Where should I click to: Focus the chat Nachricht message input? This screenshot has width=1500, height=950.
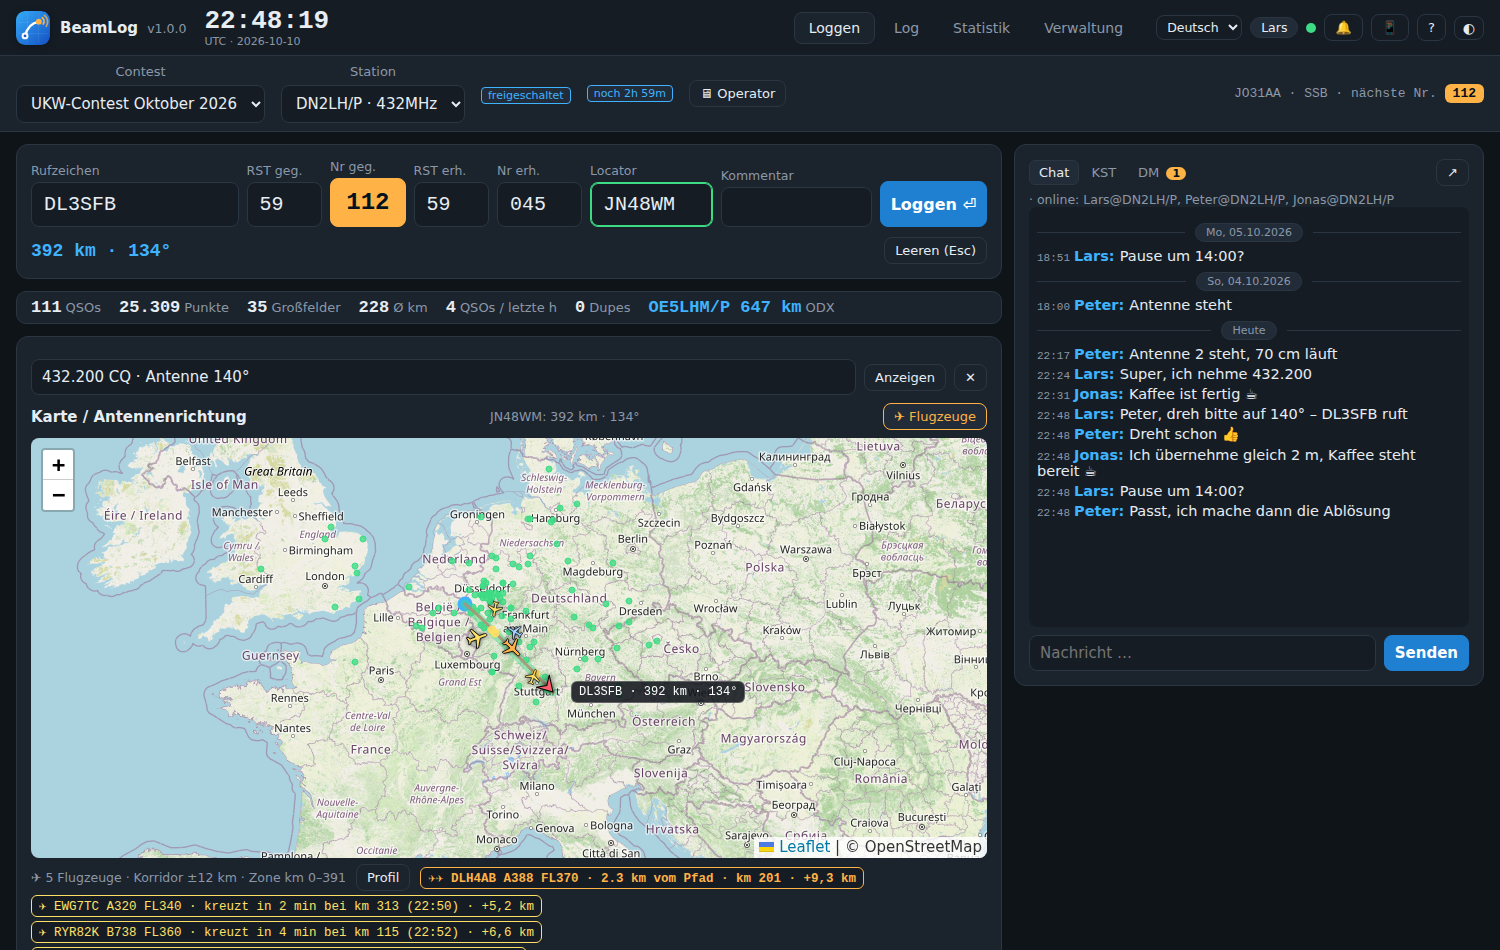[x=1202, y=653]
